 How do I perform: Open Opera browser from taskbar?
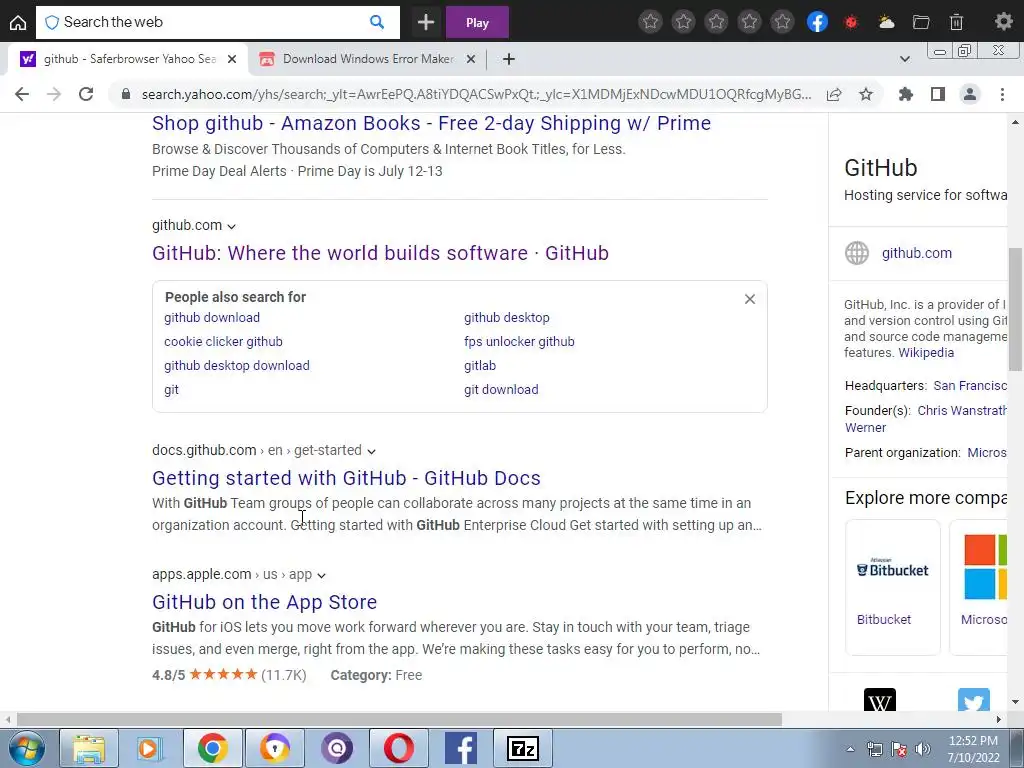[x=398, y=748]
